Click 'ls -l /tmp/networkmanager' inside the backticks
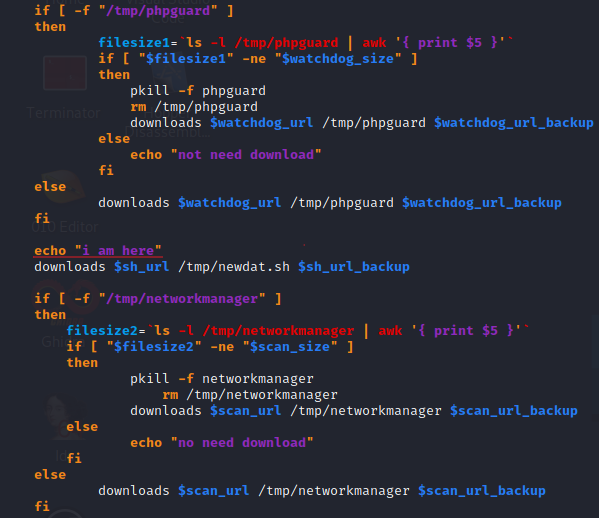Image resolution: width=599 pixels, height=518 pixels. coord(254,331)
